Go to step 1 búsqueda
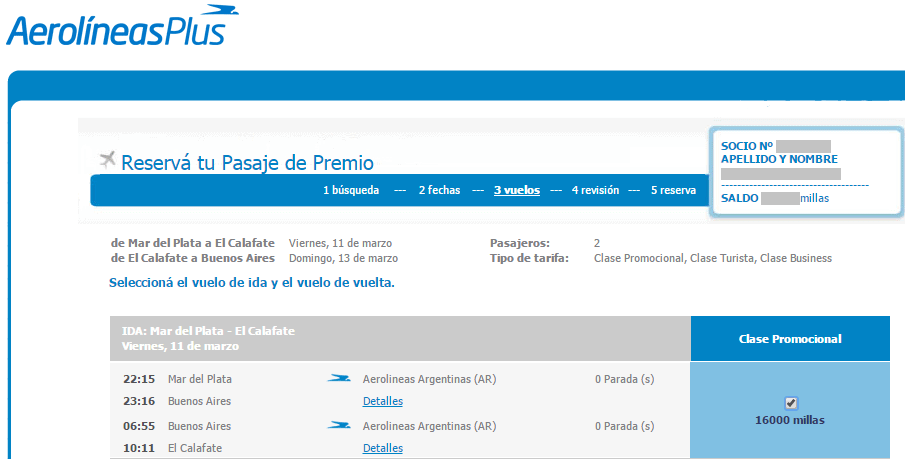905x459 pixels. pos(351,190)
